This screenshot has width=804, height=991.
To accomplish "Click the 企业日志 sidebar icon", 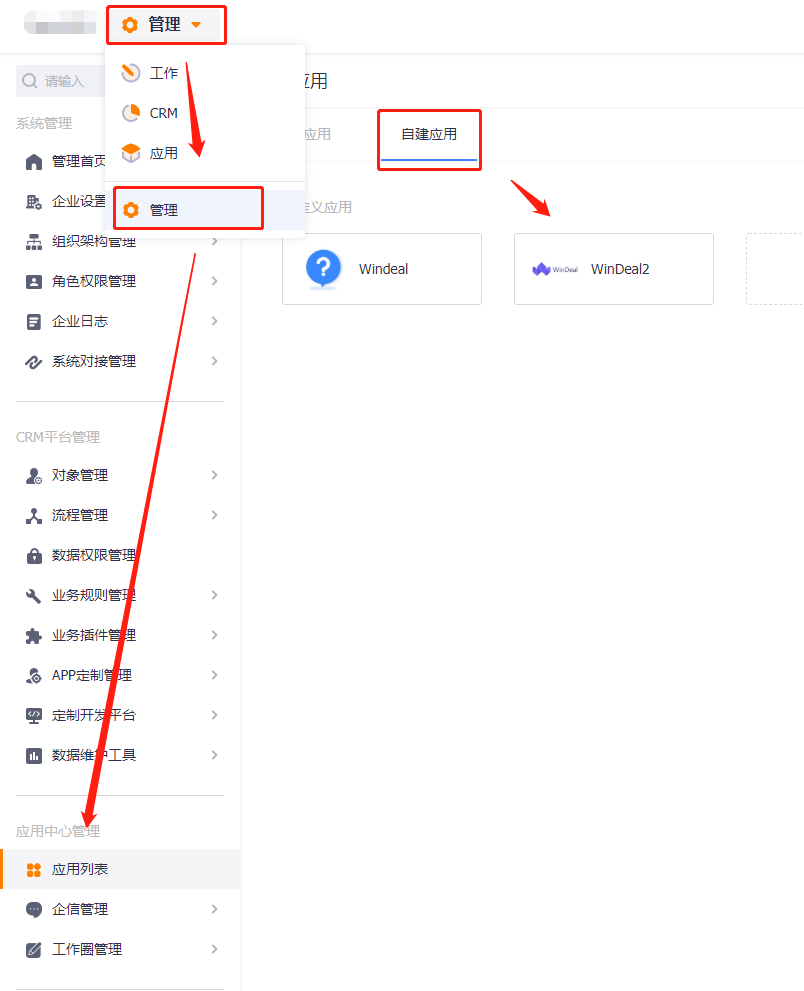I will pos(34,321).
